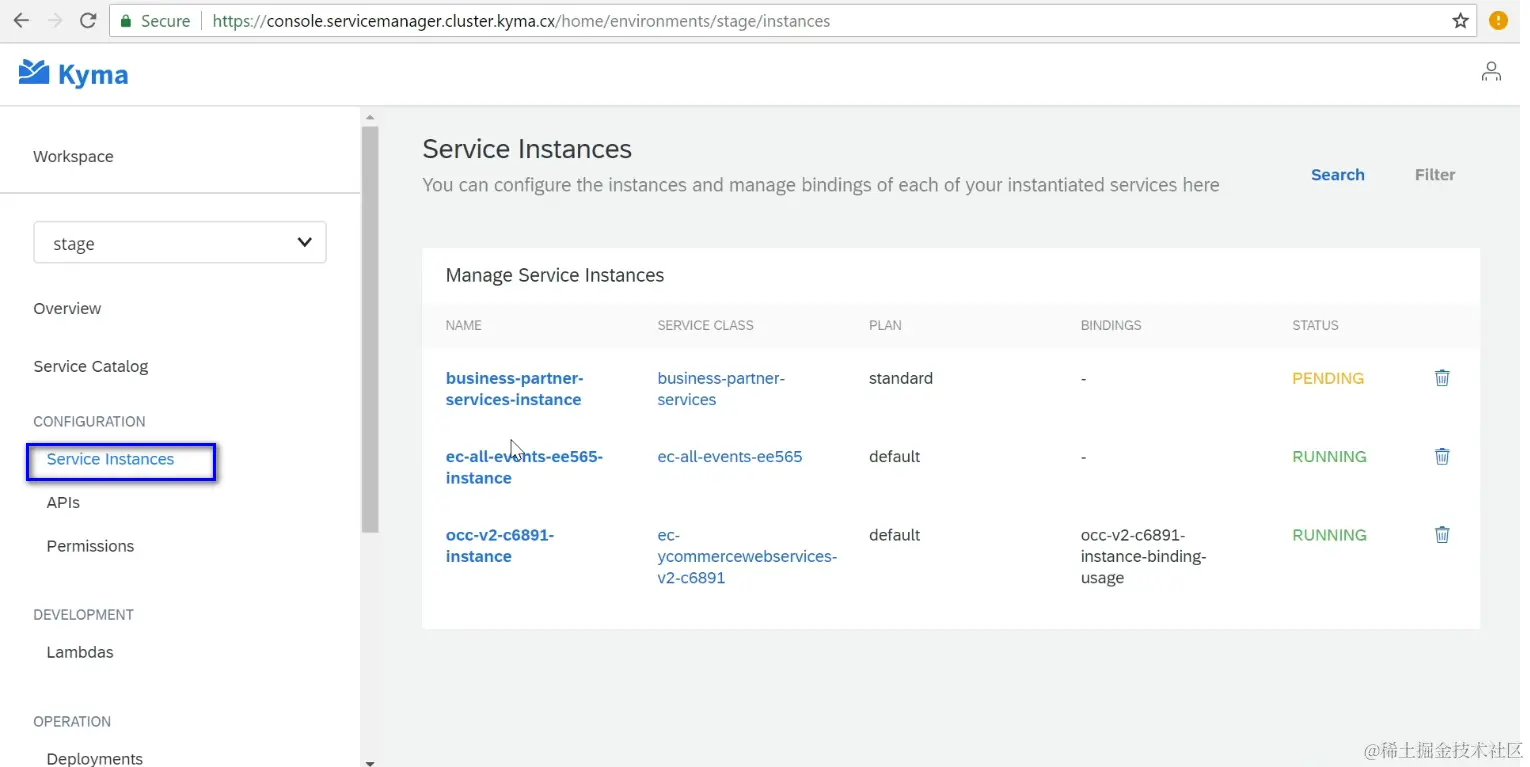The image size is (1530, 767).
Task: Click the orange warning icon in browser toolbar
Action: 1498,21
